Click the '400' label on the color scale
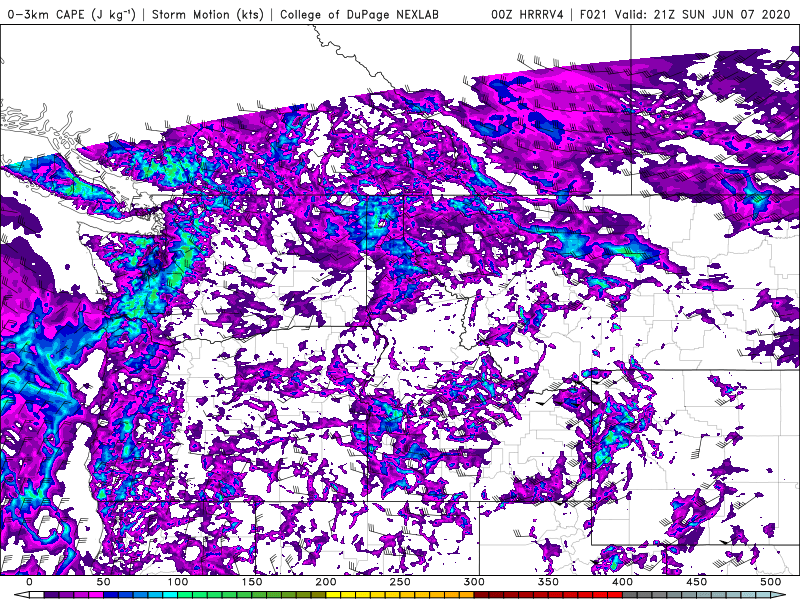Viewport: 800px width, 600px height. tap(622, 582)
